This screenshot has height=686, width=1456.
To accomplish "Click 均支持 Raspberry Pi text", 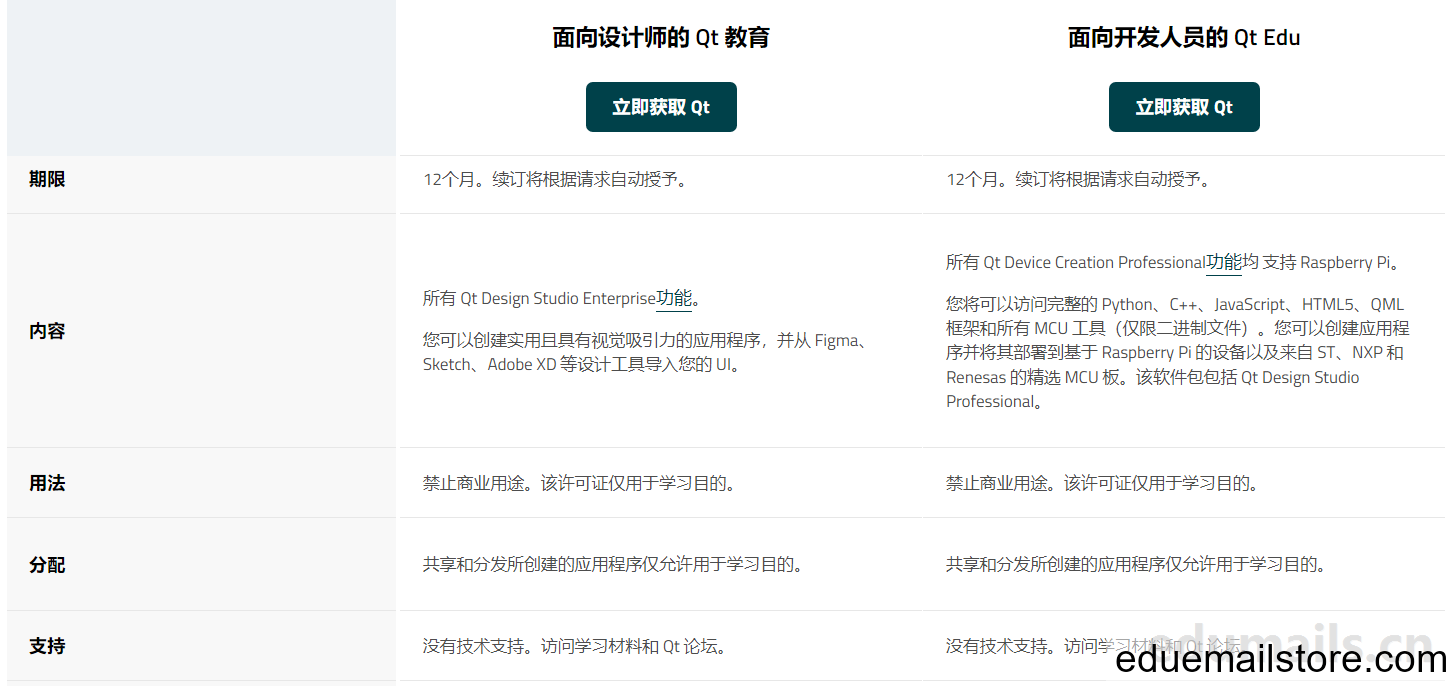I will click(x=1322, y=262).
